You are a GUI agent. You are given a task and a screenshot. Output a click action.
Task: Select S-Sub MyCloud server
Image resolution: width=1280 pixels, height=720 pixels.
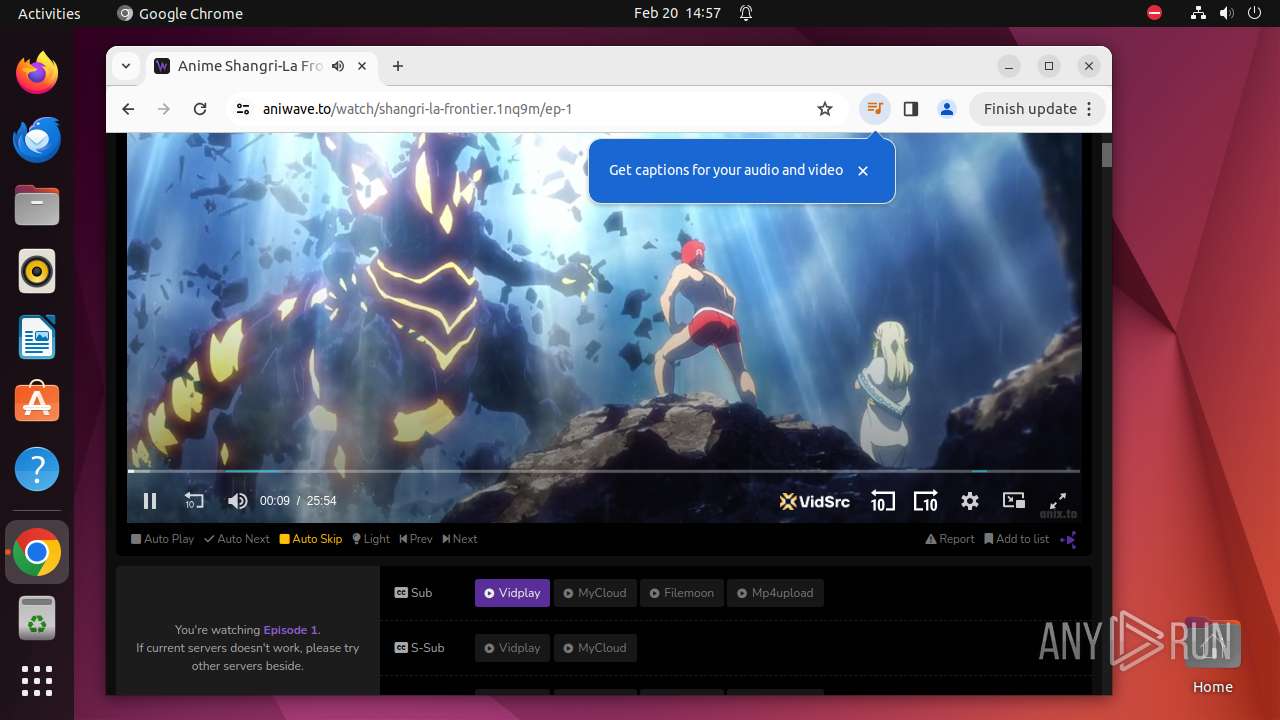pos(595,648)
